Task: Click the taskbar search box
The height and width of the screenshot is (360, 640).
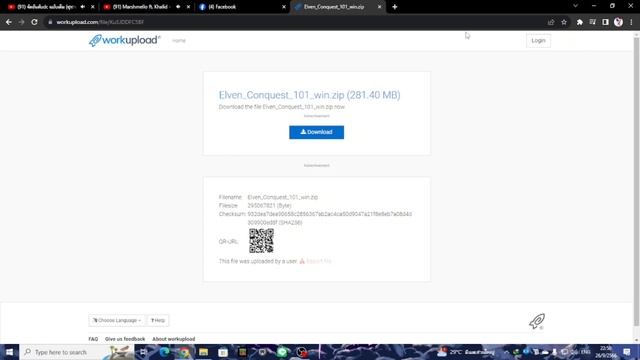Action: (77, 352)
